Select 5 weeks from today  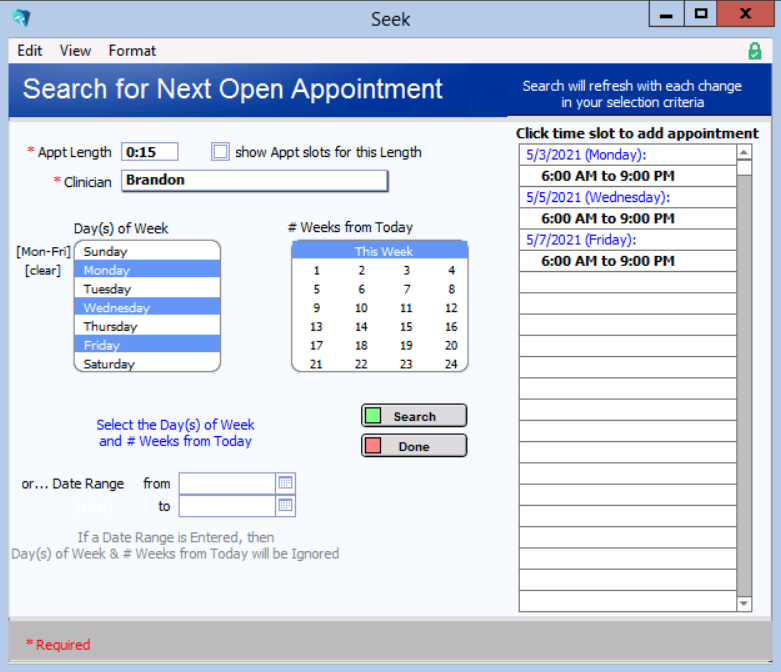(x=316, y=289)
